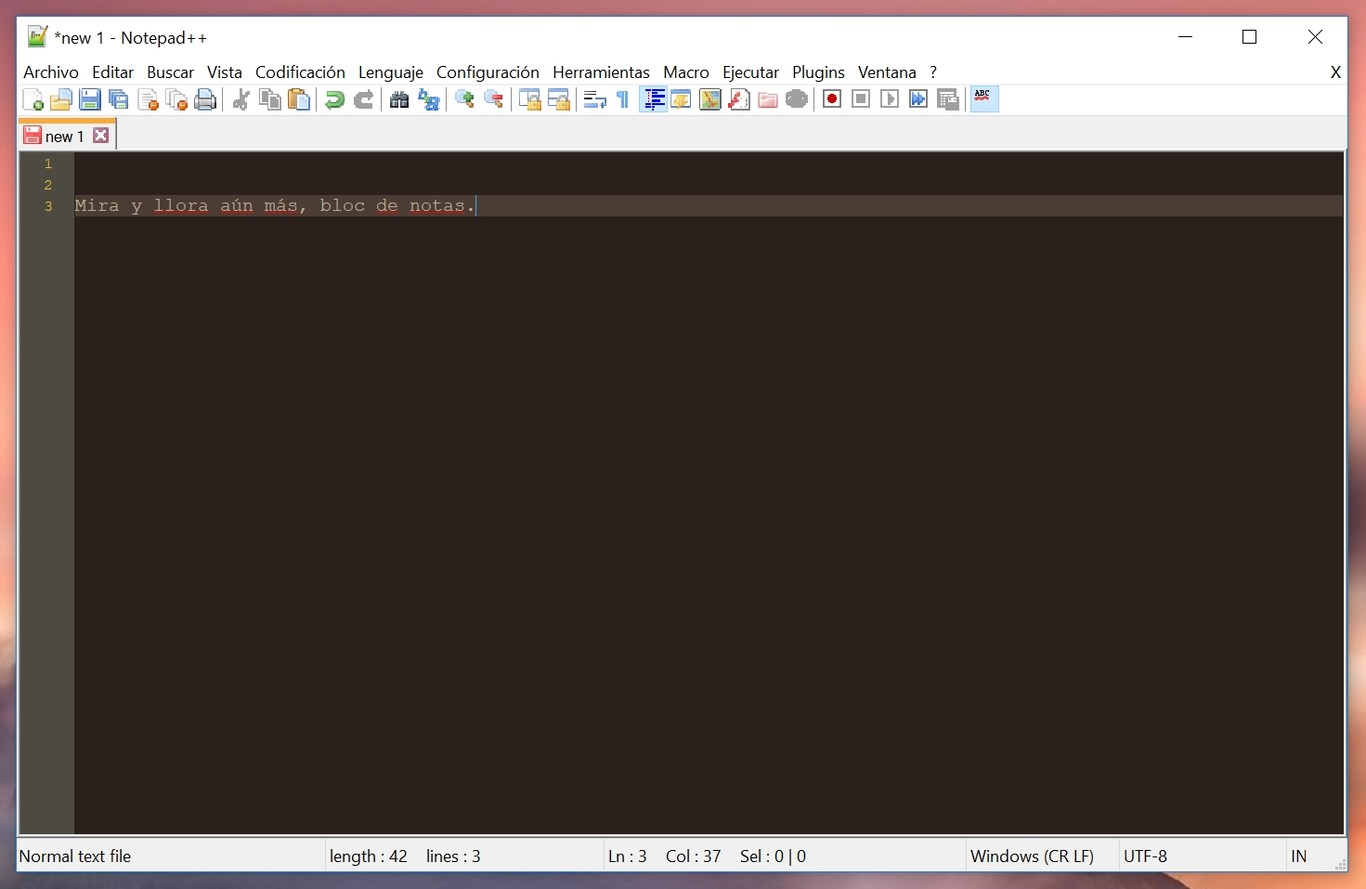Click the UTF-8 indicator in the status bar

1146,856
